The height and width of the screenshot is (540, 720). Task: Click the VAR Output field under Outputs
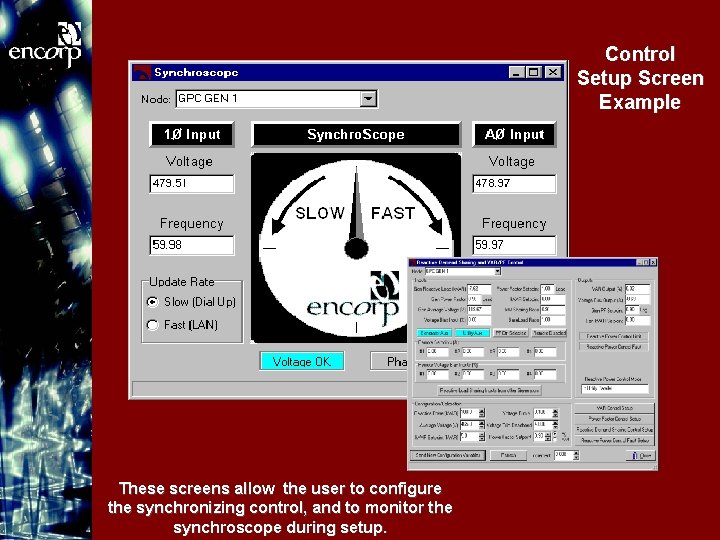point(637,289)
